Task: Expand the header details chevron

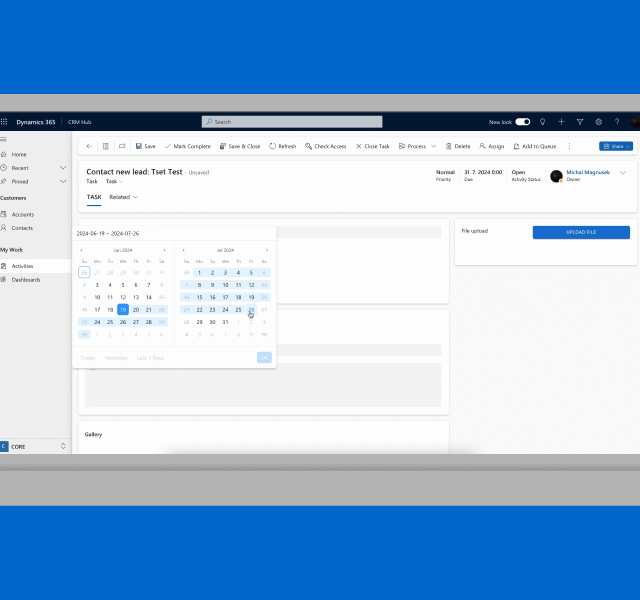Action: [x=623, y=173]
